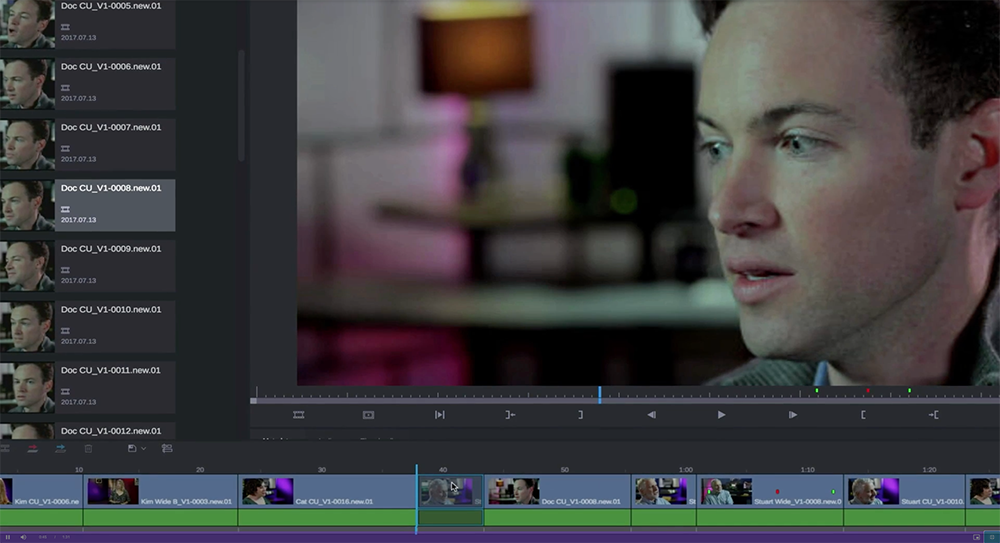The height and width of the screenshot is (543, 1000).
Task: Click the timeline playhead line near 40
Action: click(416, 499)
